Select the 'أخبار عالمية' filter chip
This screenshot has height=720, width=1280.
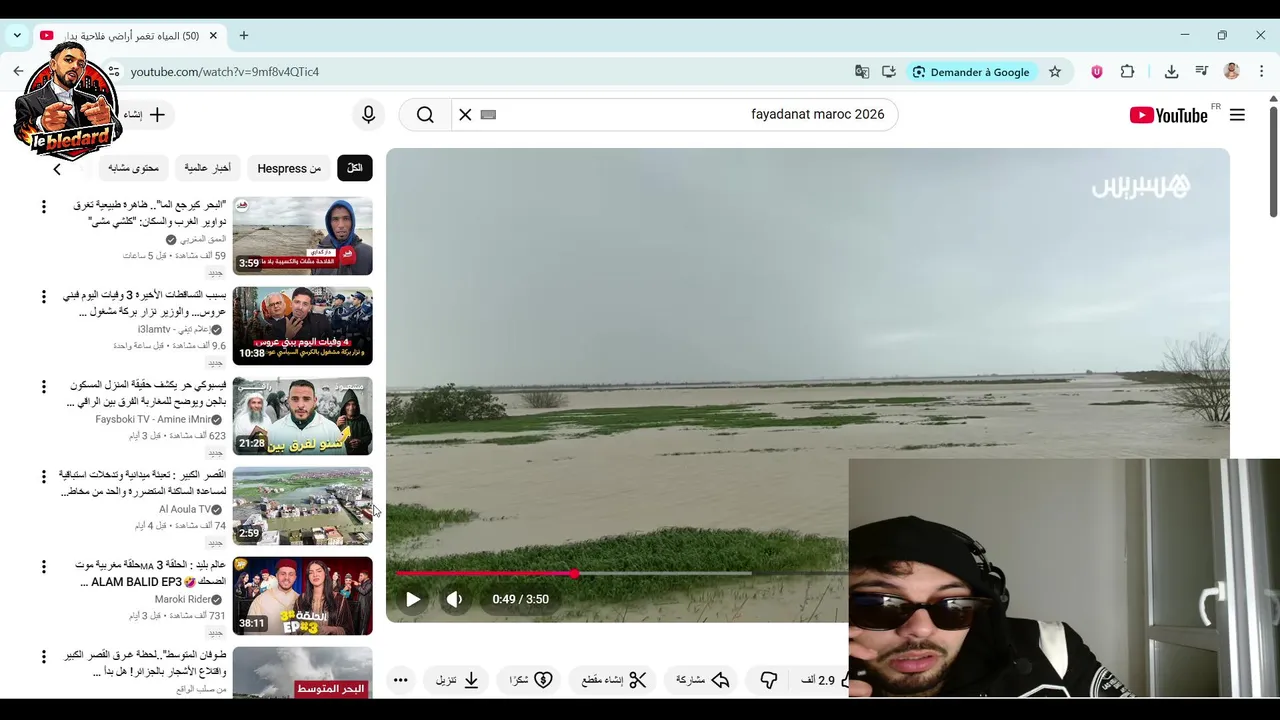pyautogui.click(x=208, y=168)
